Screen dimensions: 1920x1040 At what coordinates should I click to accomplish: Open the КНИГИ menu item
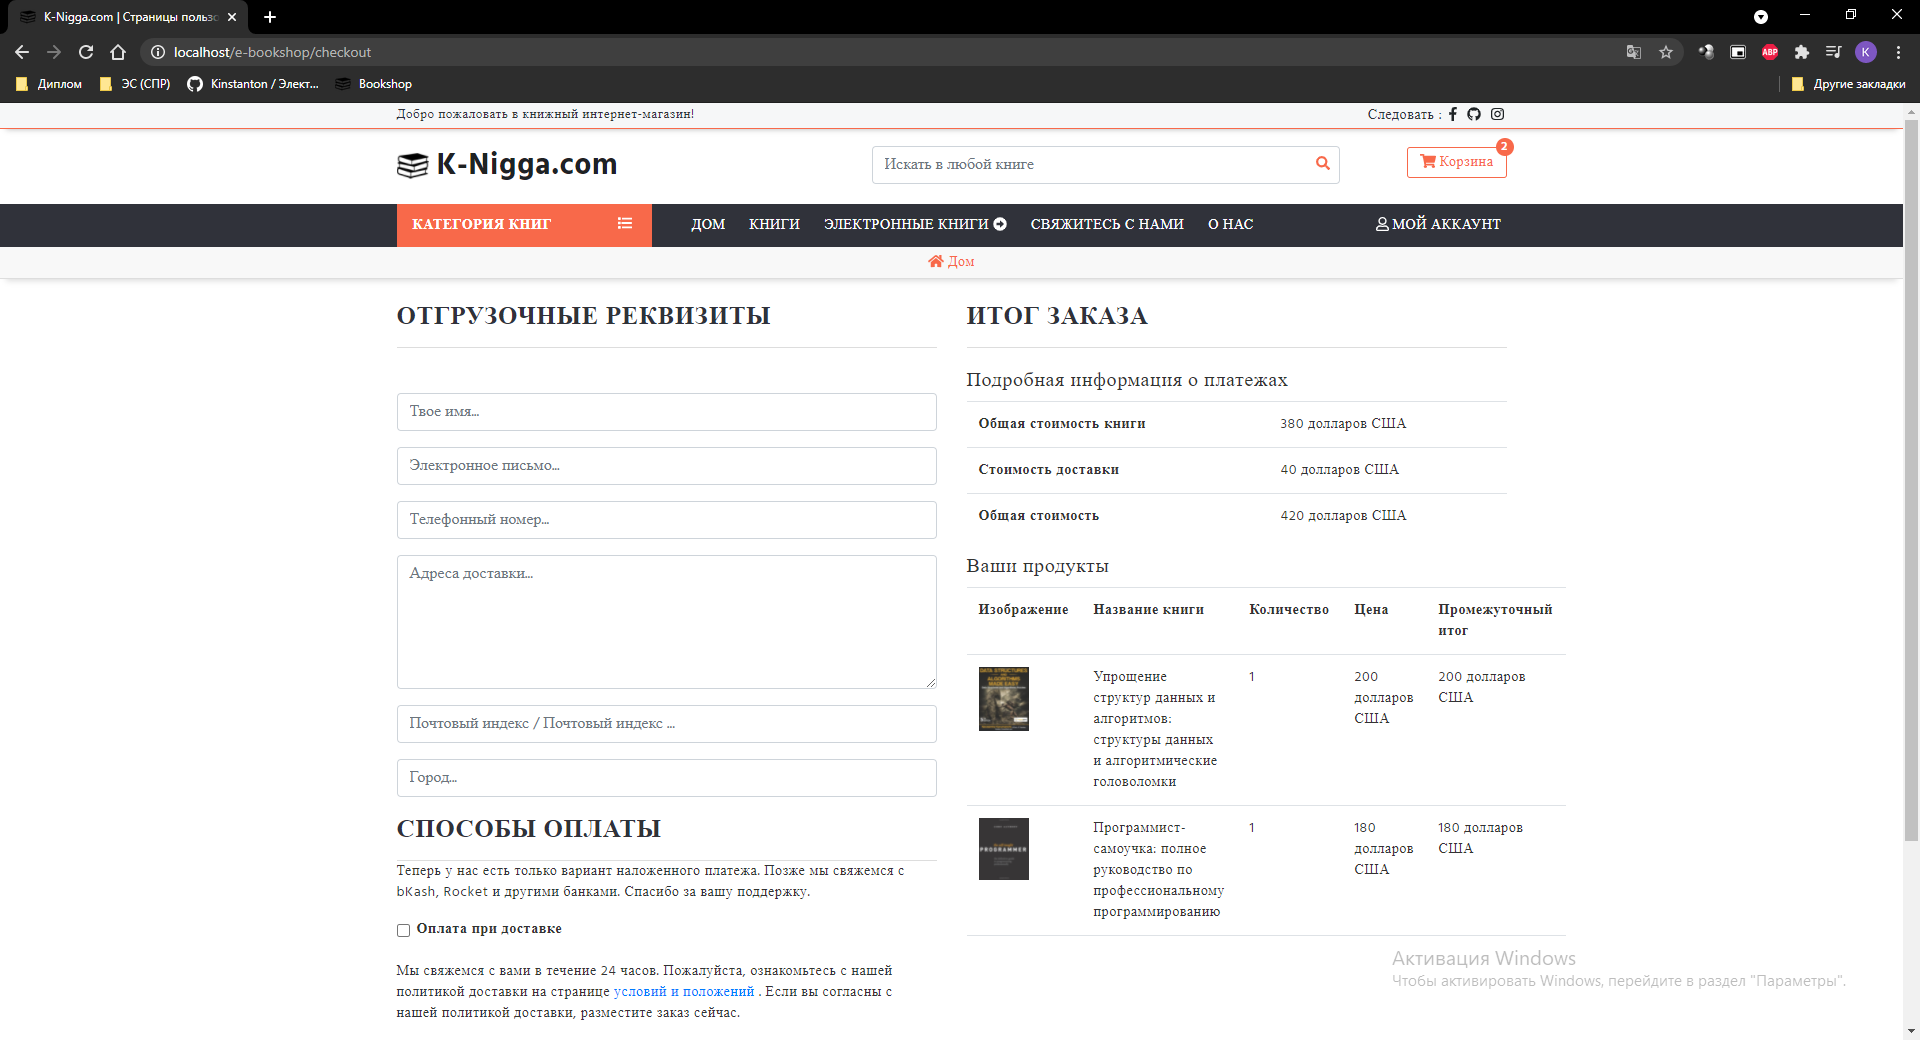(x=774, y=225)
